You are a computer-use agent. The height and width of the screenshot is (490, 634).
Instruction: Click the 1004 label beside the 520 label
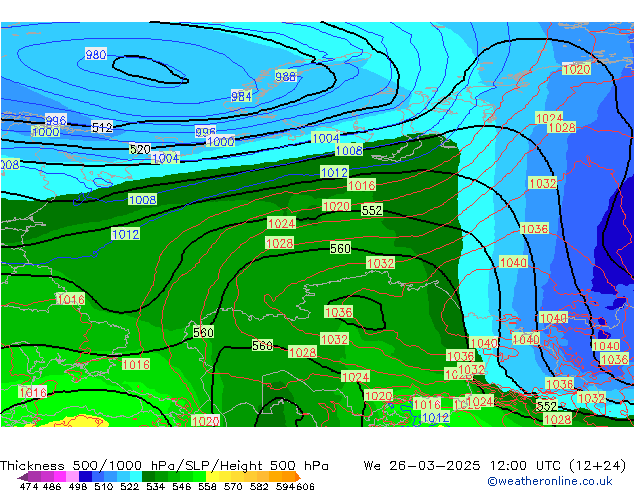point(166,158)
